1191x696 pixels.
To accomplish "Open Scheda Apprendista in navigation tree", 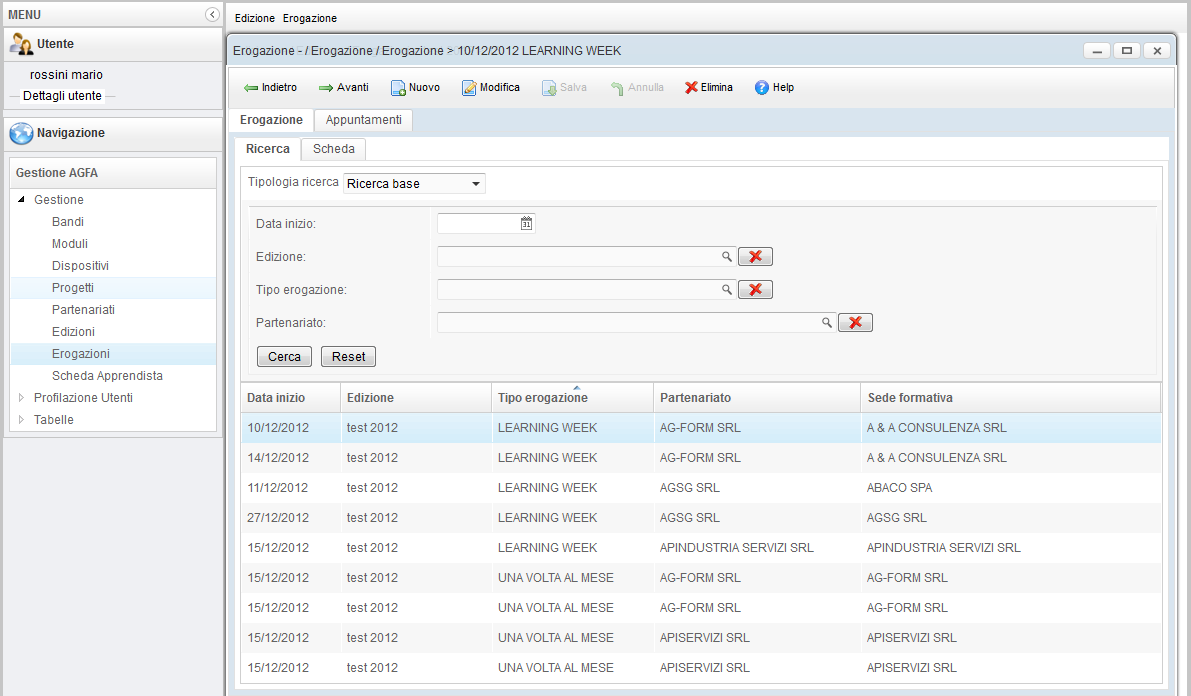I will point(107,376).
